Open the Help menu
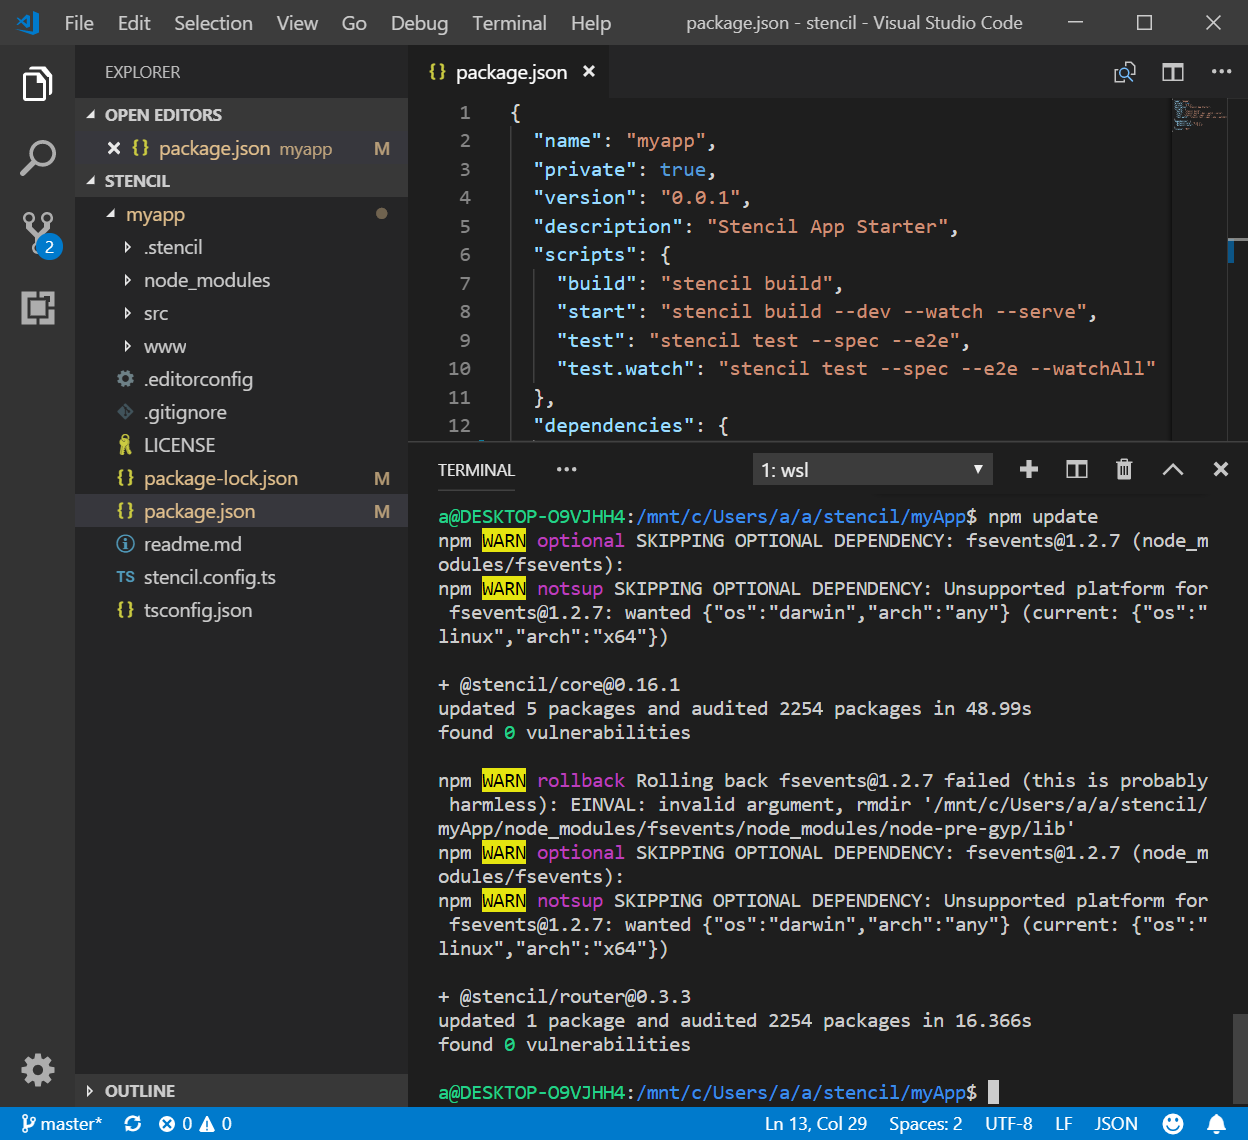The image size is (1248, 1140). pos(591,23)
